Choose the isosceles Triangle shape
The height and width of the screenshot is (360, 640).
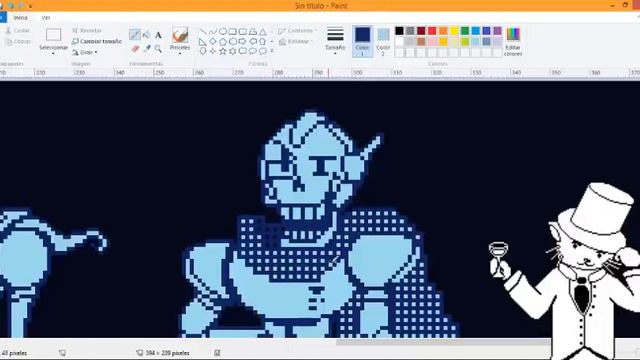pos(263,32)
